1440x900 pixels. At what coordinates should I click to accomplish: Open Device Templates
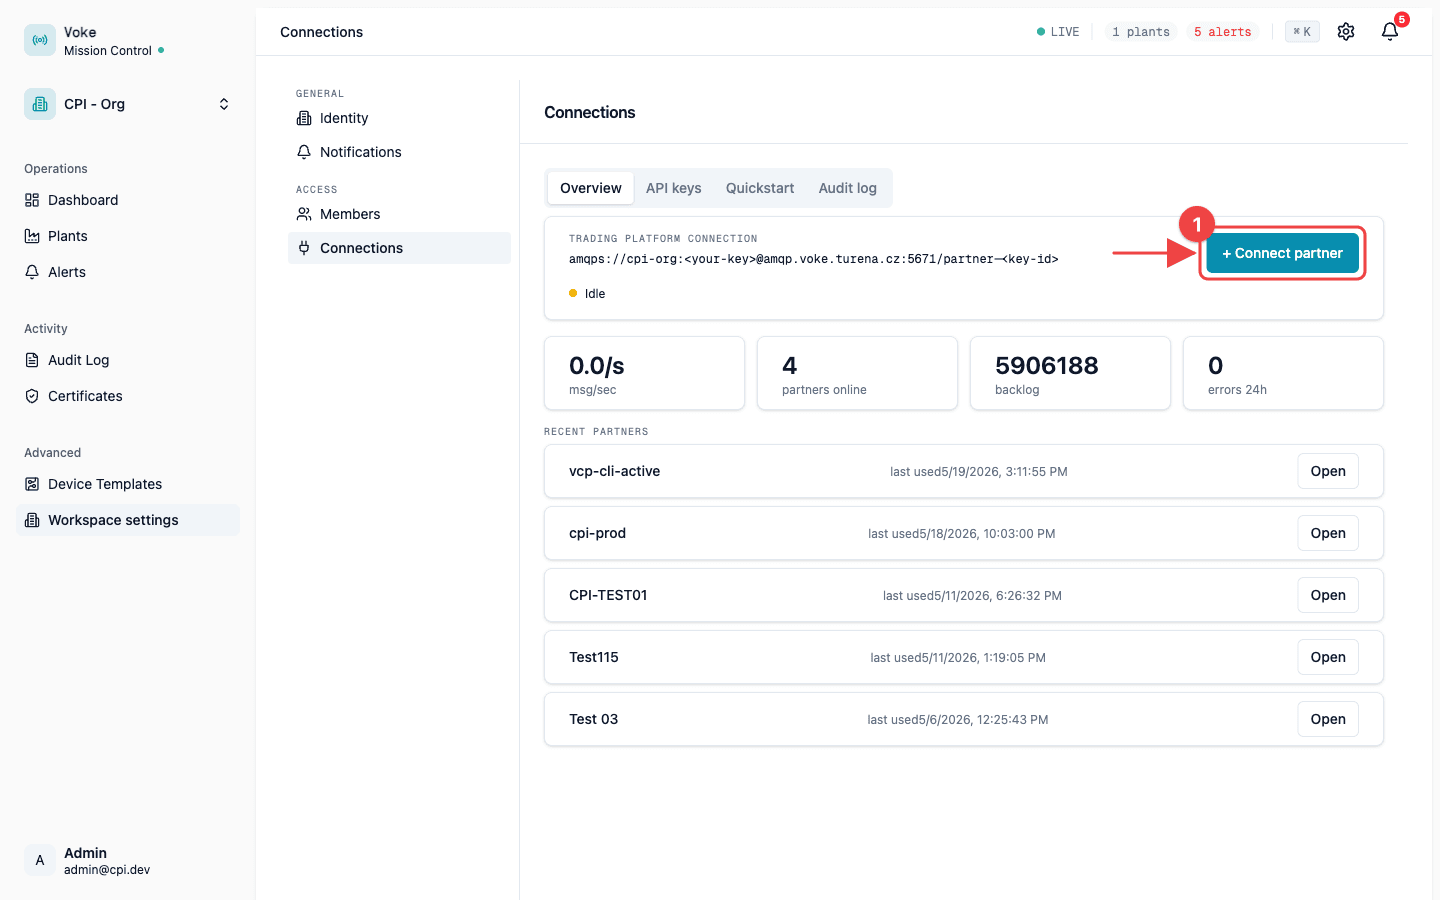[x=128, y=484]
